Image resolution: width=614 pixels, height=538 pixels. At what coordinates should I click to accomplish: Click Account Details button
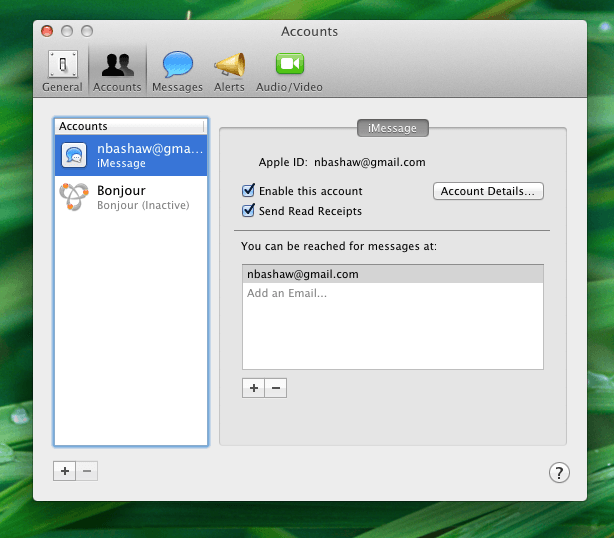[x=488, y=191]
